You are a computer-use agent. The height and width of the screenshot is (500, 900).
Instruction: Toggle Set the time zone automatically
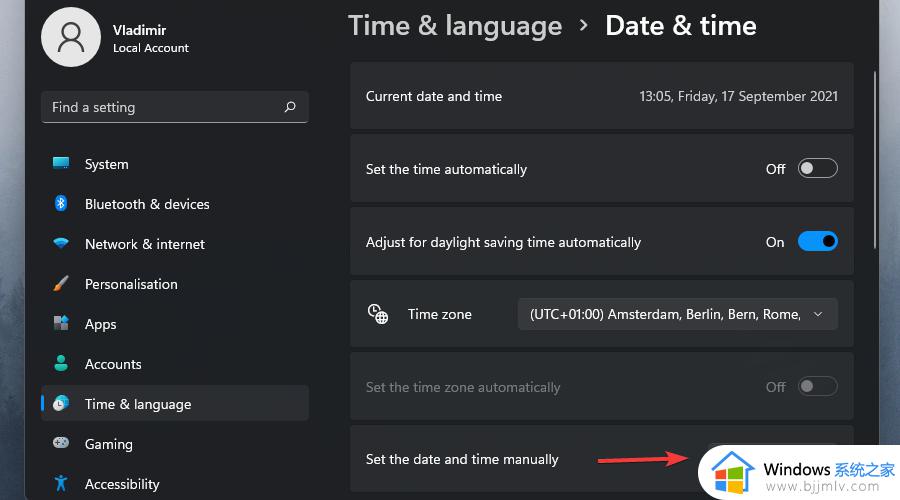(x=817, y=386)
